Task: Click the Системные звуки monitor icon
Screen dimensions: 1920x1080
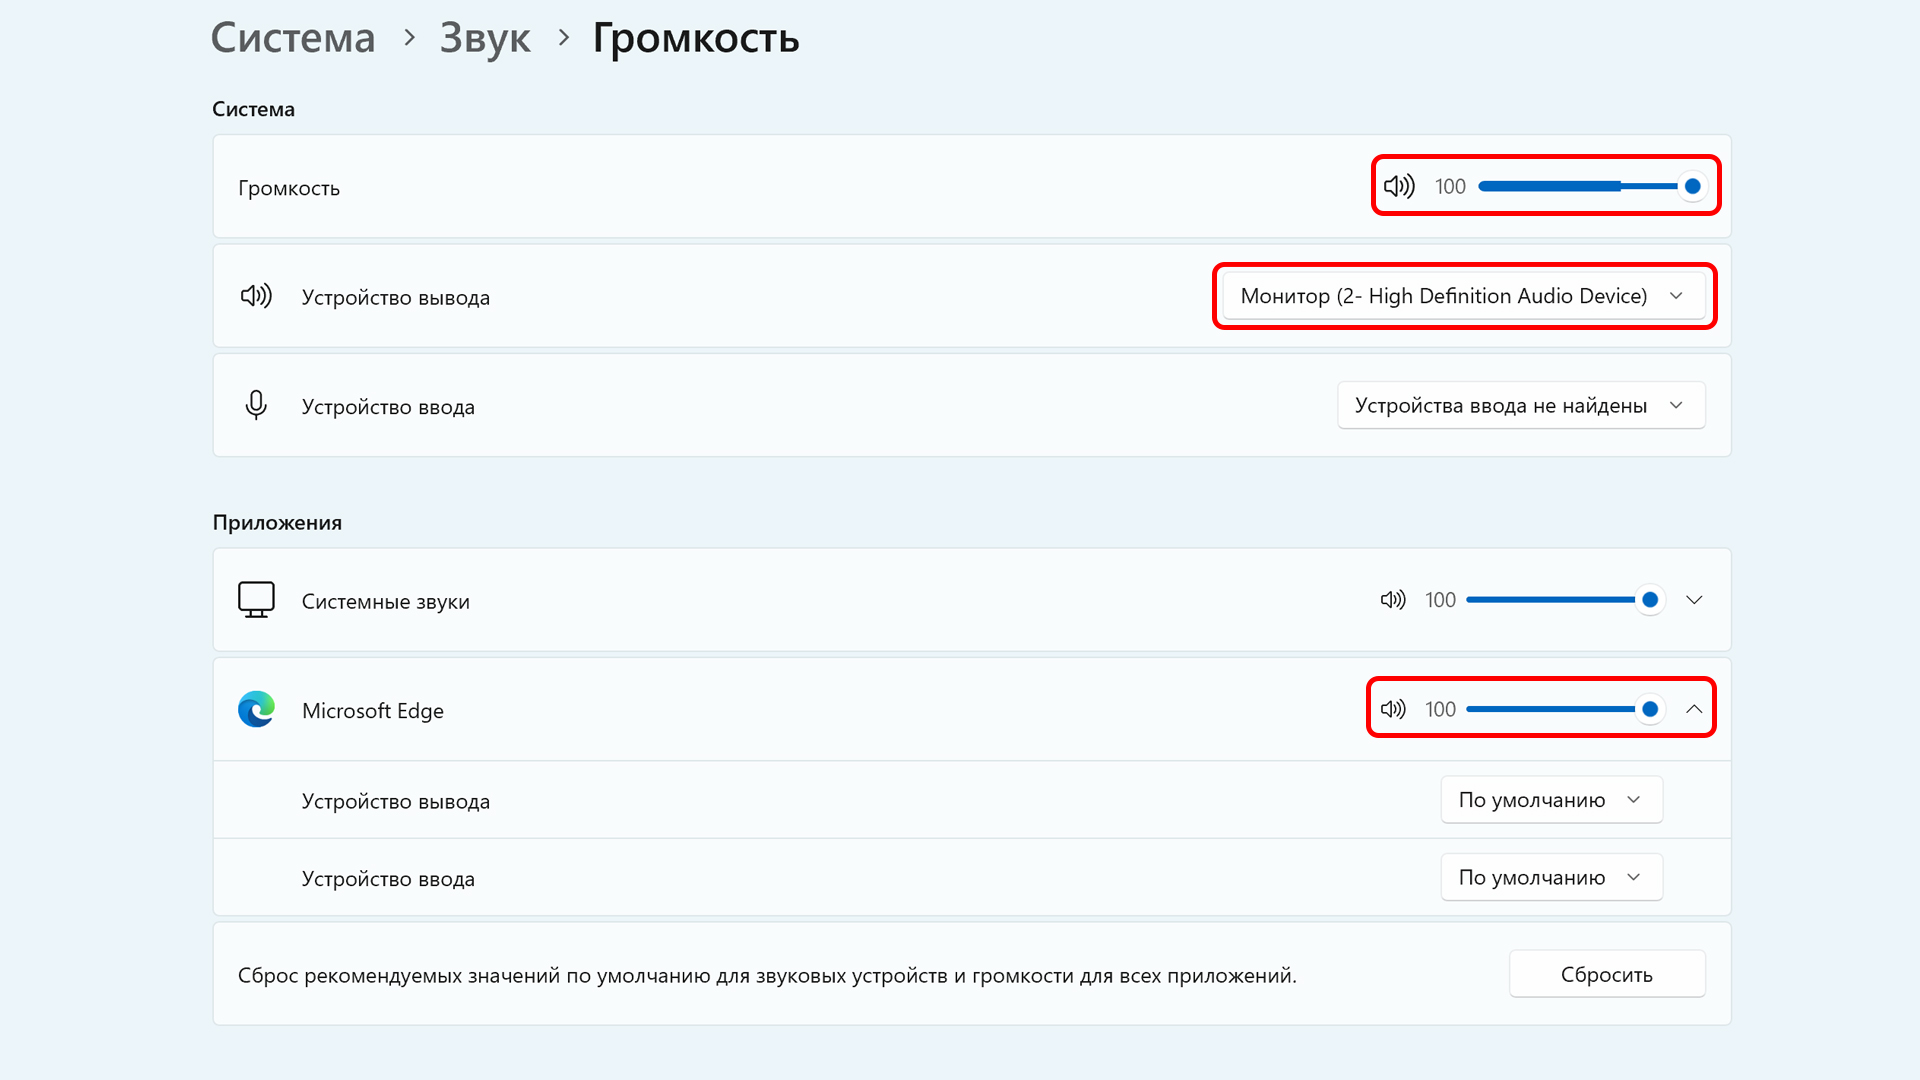Action: pyautogui.click(x=256, y=600)
